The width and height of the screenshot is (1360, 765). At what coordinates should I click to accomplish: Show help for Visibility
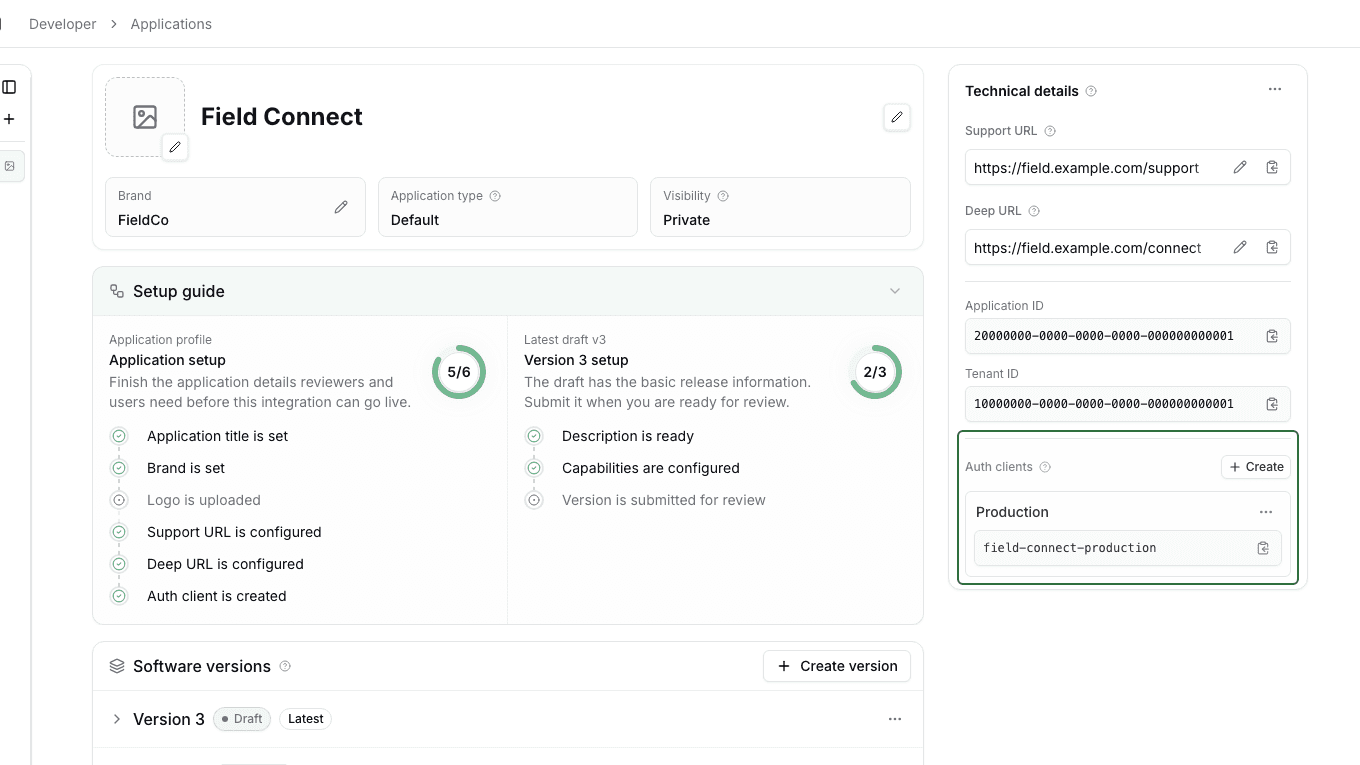tap(723, 196)
